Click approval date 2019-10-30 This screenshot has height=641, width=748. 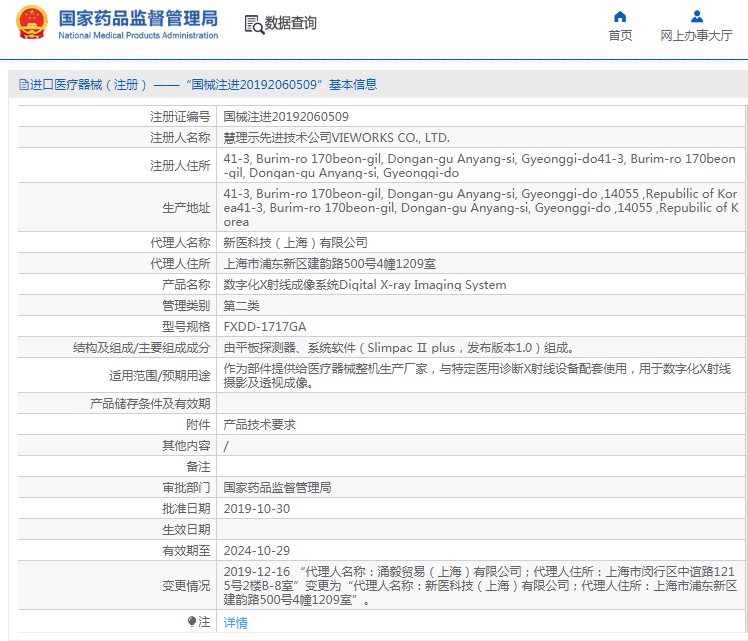(256, 508)
